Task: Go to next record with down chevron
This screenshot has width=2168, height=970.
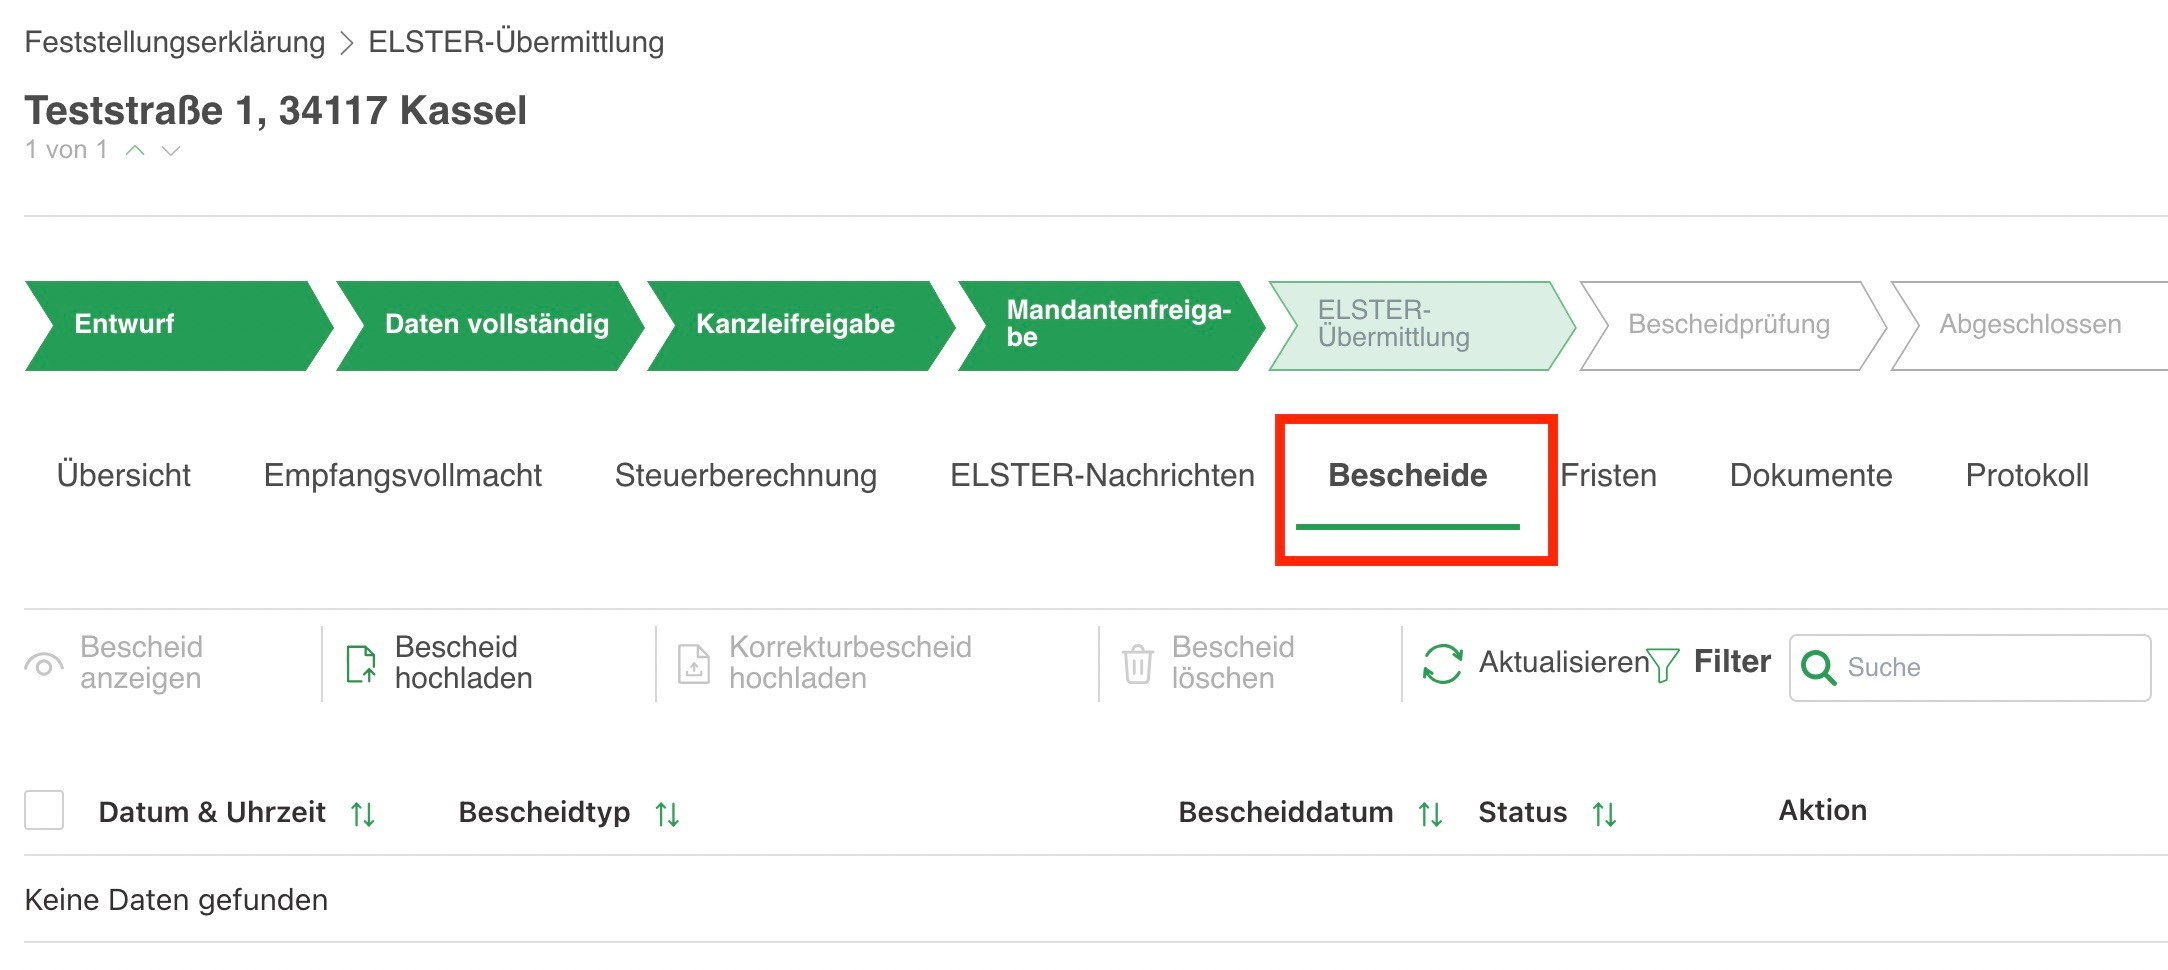Action: pos(171,151)
